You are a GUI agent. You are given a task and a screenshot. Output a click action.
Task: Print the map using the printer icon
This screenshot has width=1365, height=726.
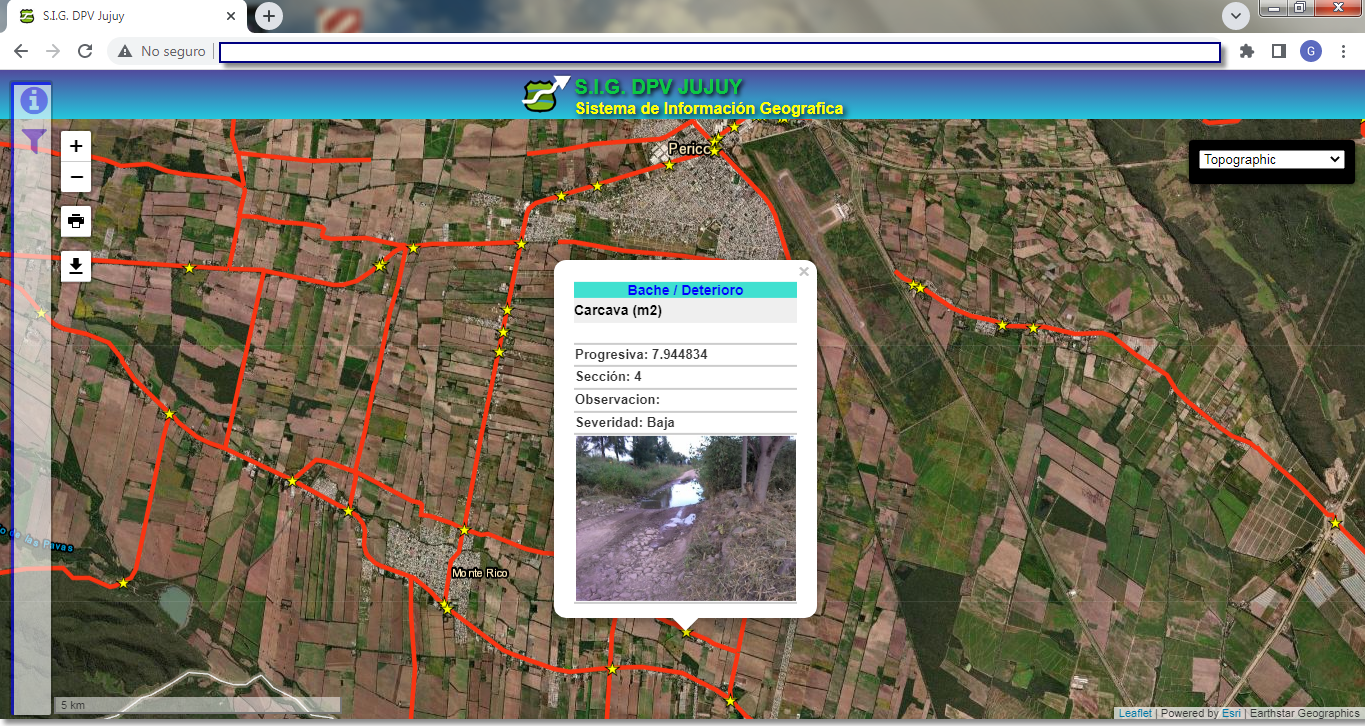point(76,220)
